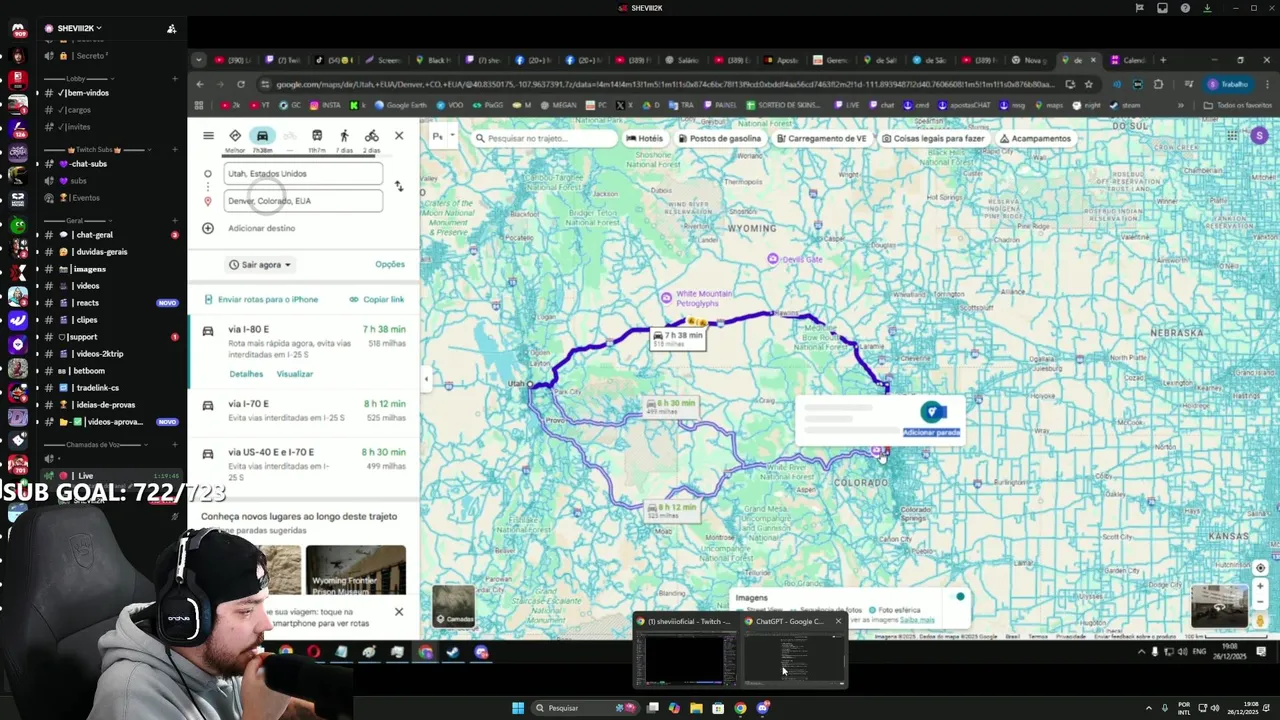1280x720 pixels.
Task: Click the Devils Gate map marker
Action: coord(773,259)
